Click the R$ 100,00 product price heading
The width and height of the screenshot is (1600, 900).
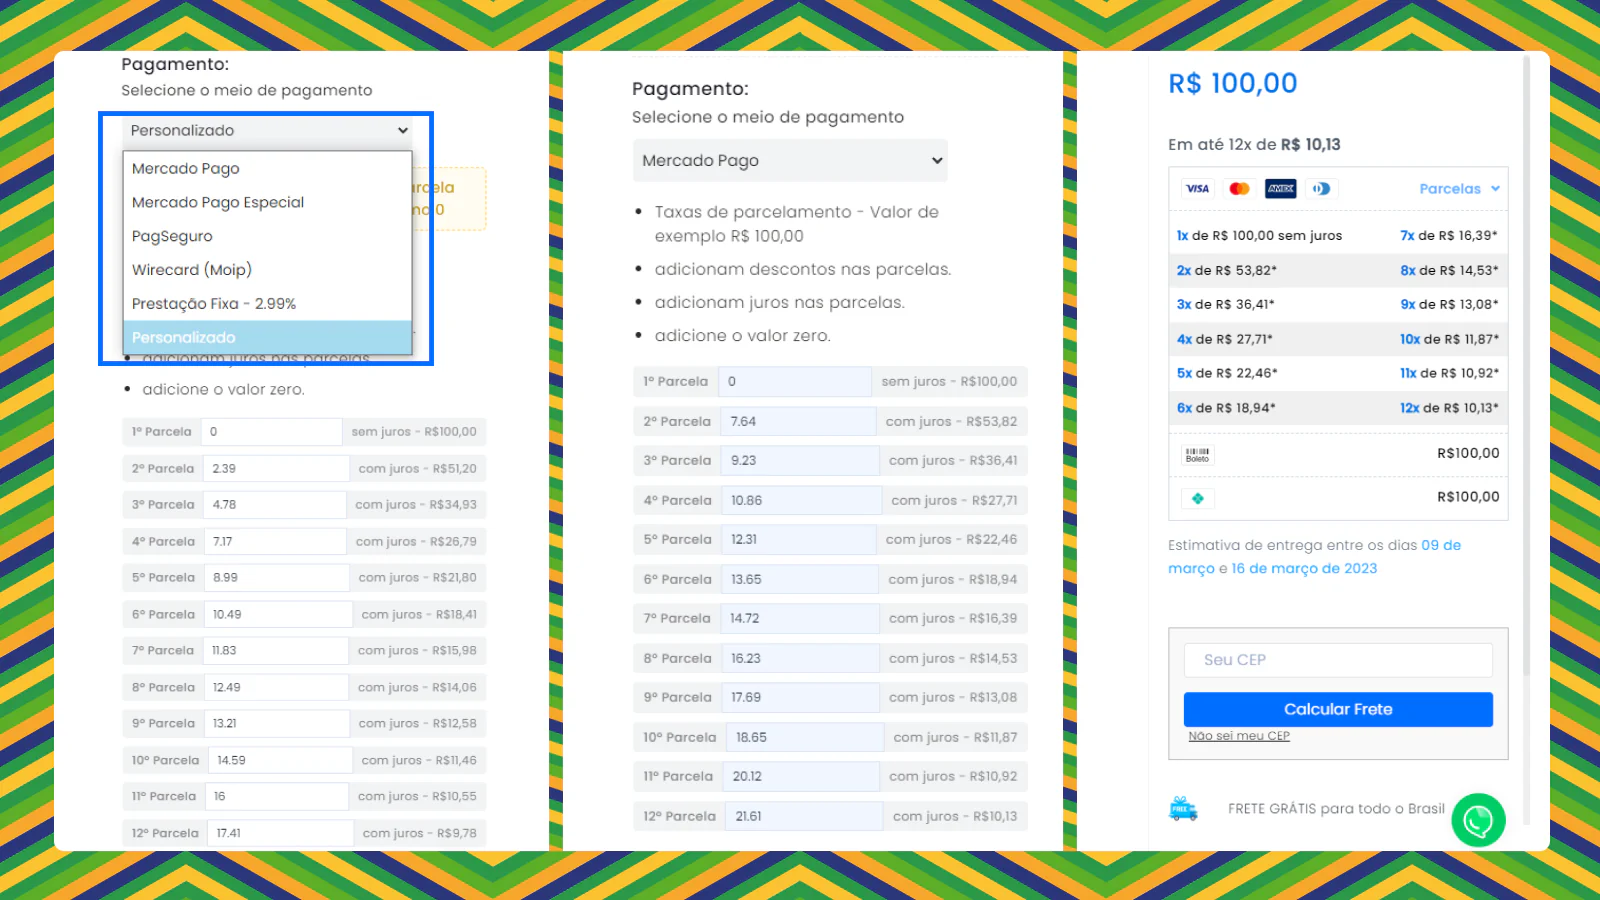[1233, 84]
